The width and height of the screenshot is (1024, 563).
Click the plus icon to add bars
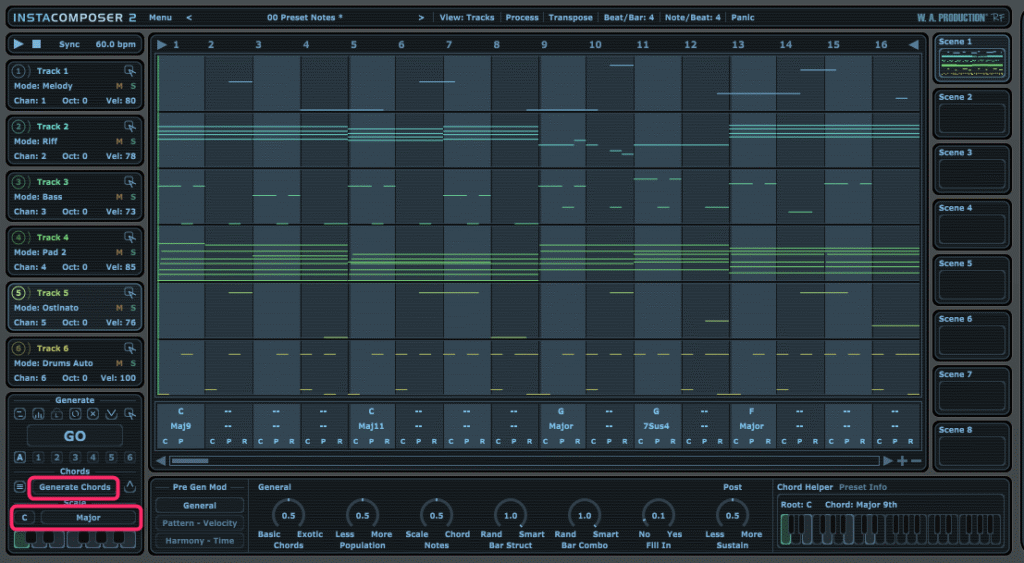(902, 460)
